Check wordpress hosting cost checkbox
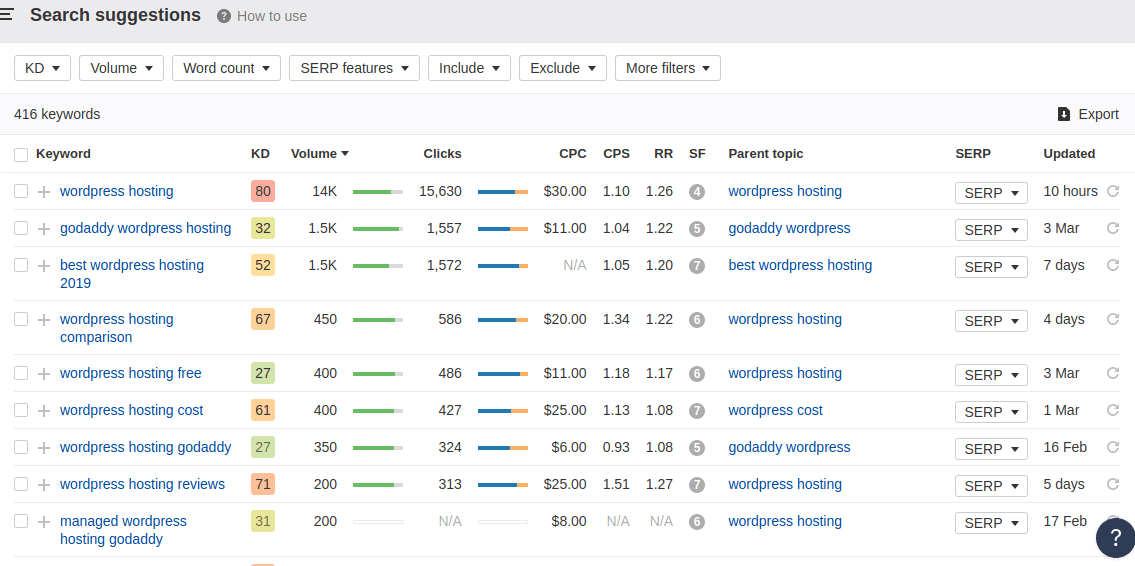Viewport: 1135px width, 566px height. [x=21, y=410]
